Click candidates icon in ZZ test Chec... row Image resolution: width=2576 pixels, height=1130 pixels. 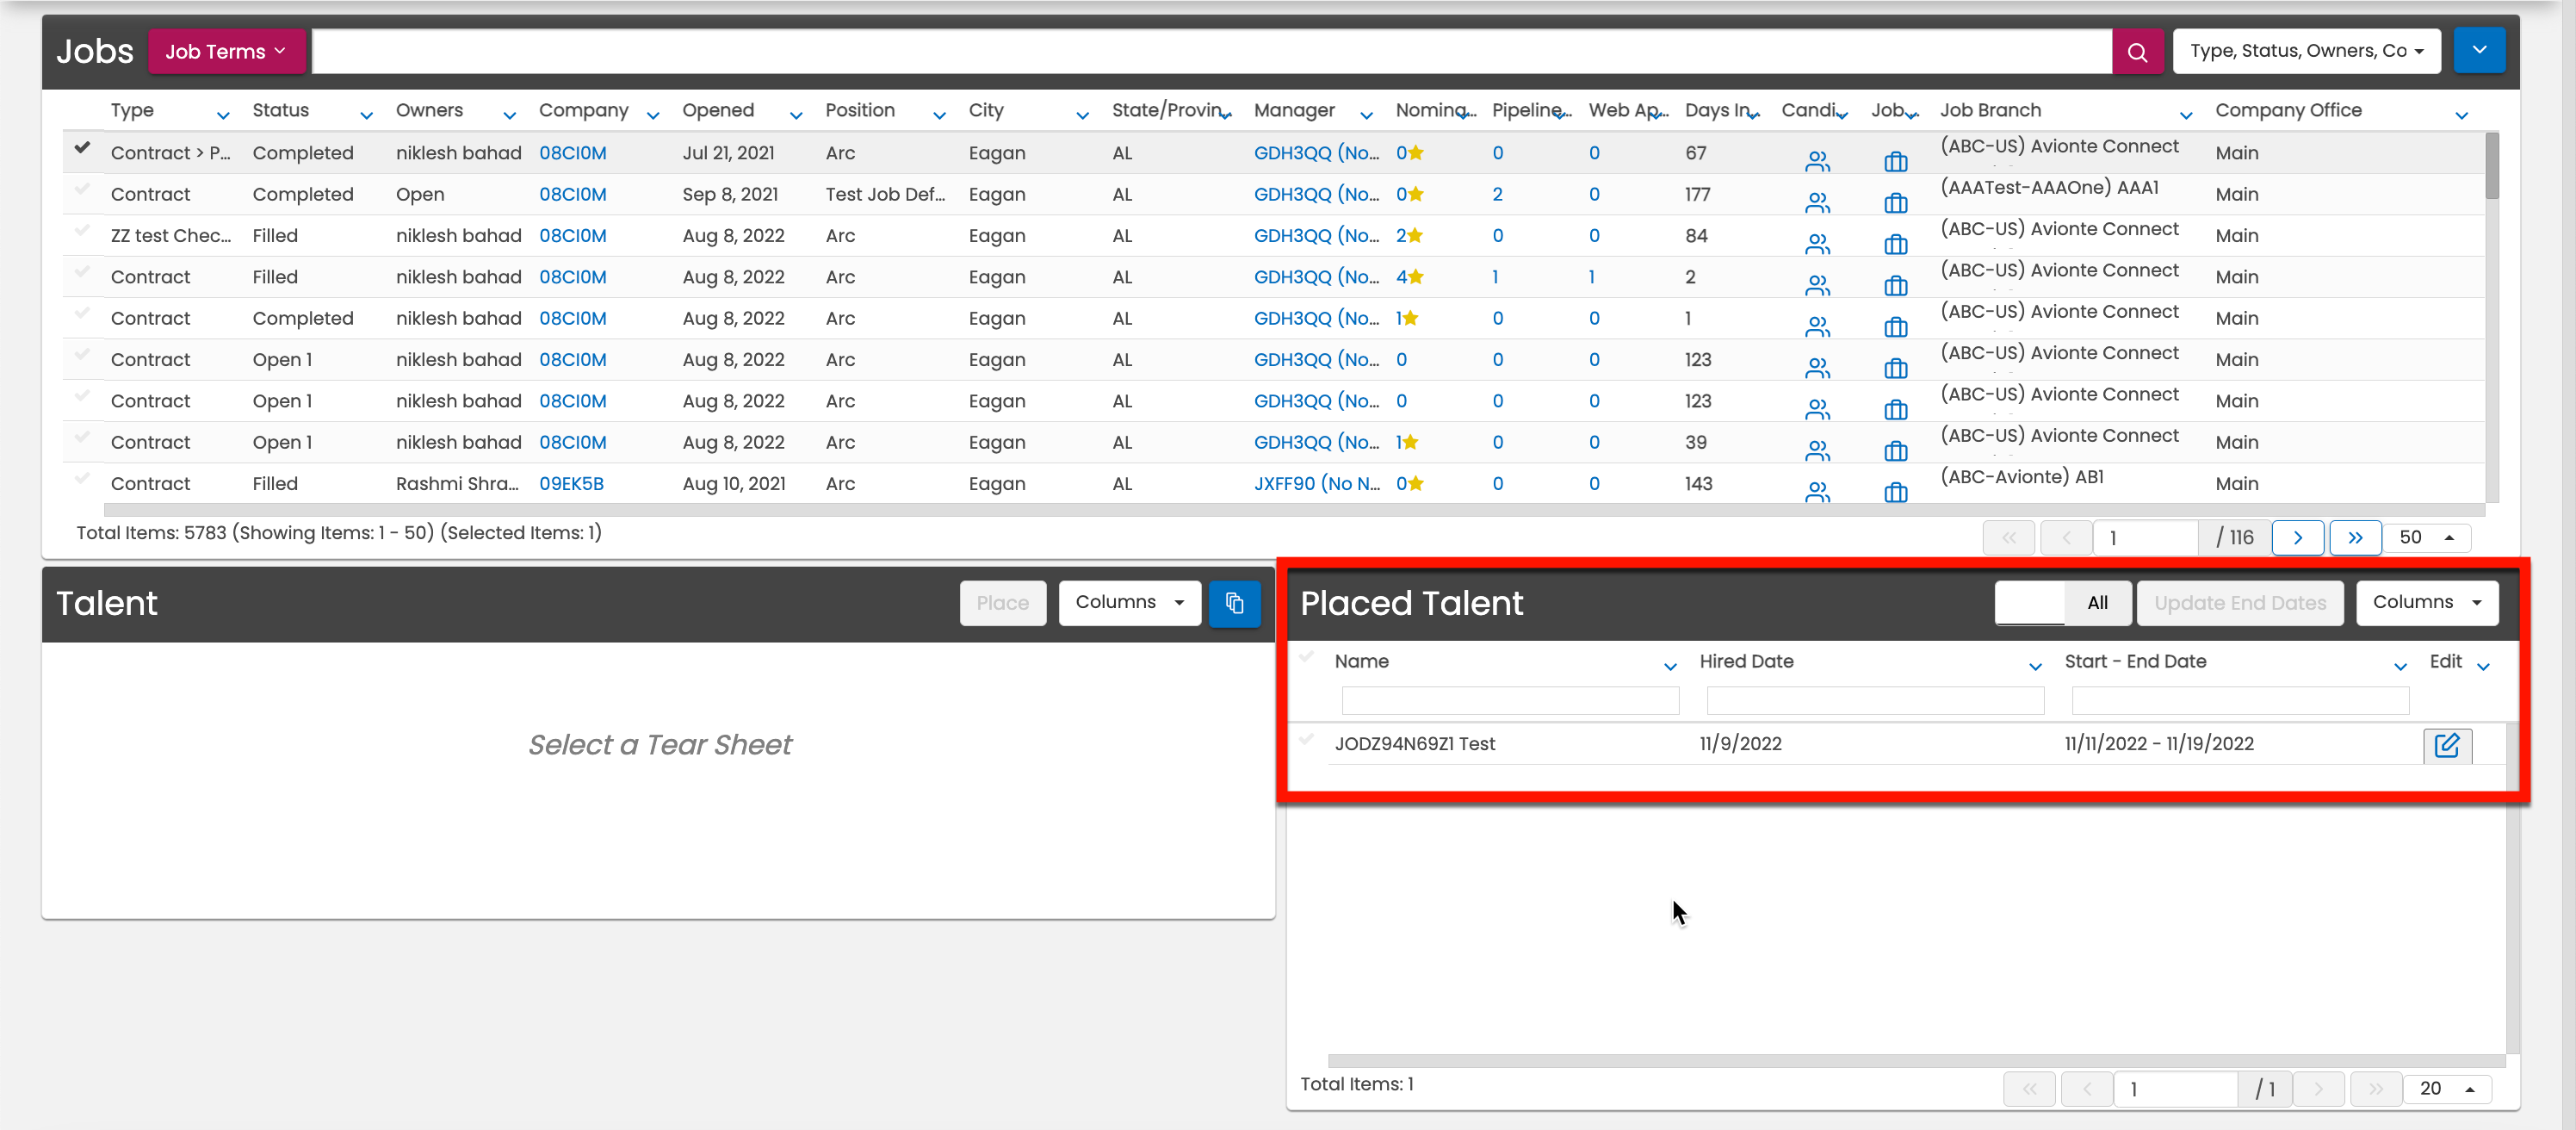click(1817, 244)
